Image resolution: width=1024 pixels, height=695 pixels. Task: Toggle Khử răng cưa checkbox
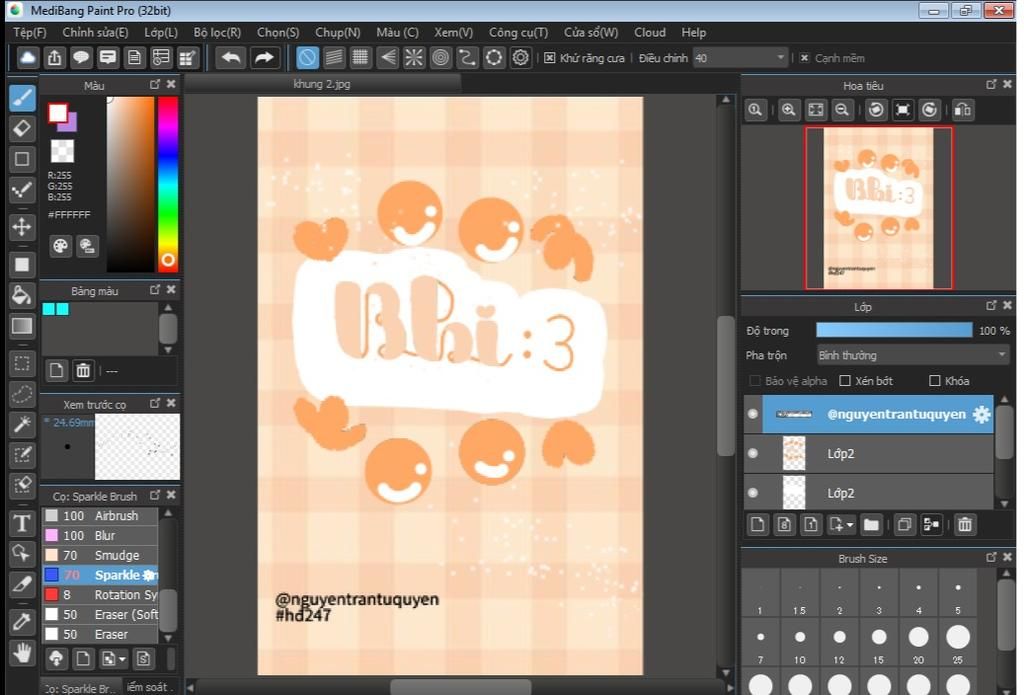[x=550, y=58]
